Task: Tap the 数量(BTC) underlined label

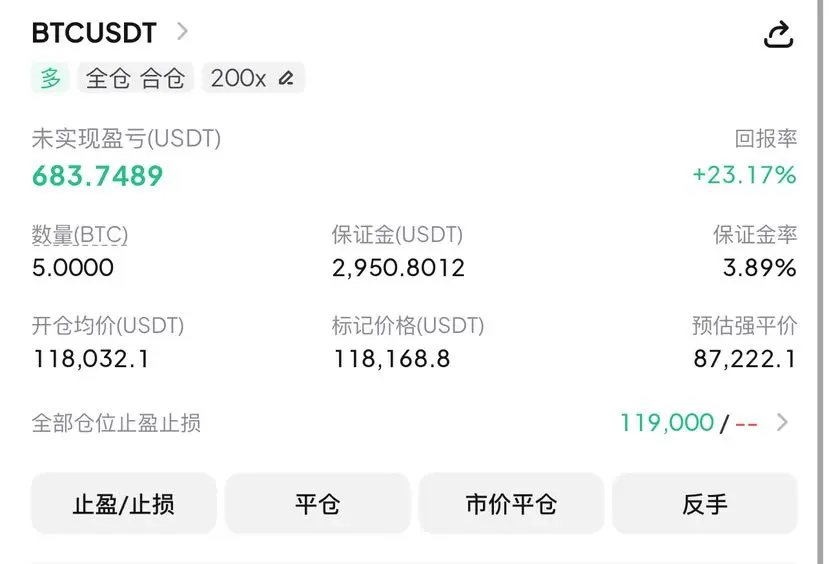Action: click(x=80, y=235)
